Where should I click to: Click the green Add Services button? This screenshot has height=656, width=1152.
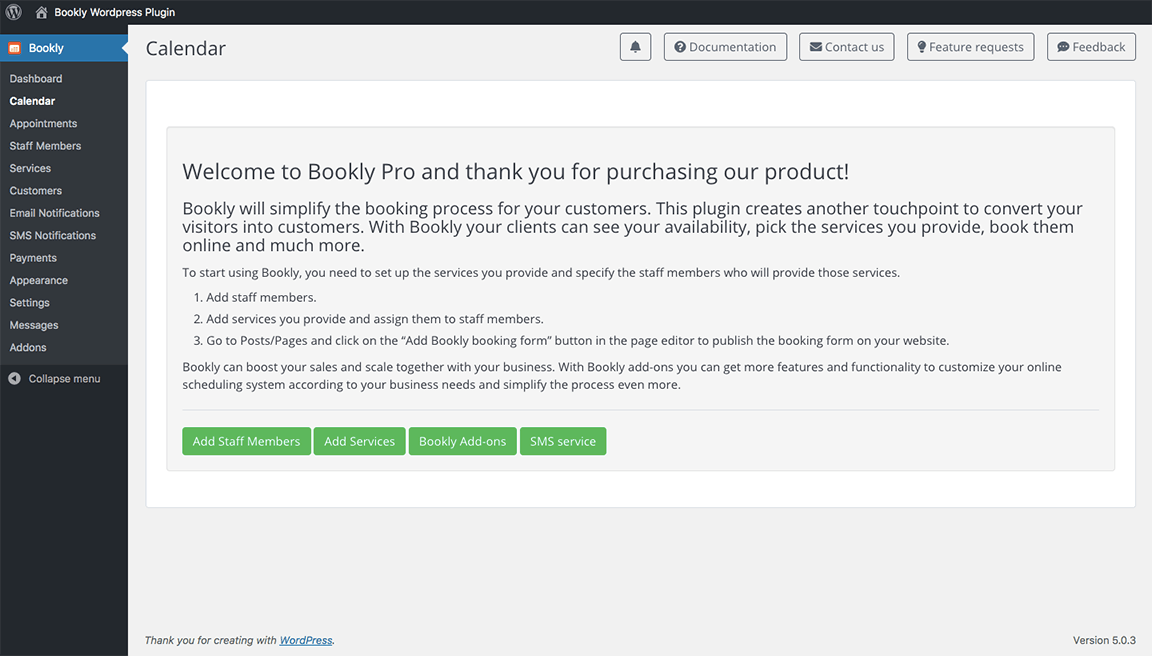pos(359,441)
